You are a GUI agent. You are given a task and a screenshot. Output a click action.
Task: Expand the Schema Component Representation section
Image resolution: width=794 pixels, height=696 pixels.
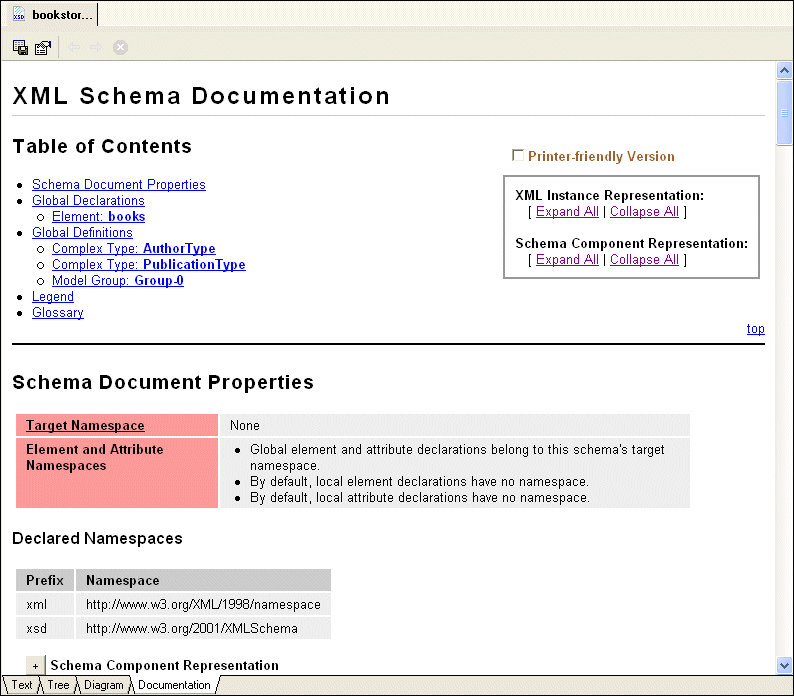pos(35,665)
